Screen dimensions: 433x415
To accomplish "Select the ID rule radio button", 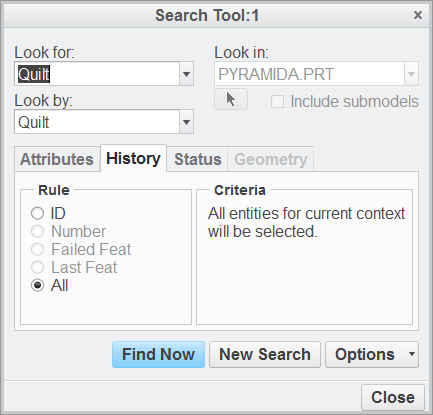I will coord(37,213).
